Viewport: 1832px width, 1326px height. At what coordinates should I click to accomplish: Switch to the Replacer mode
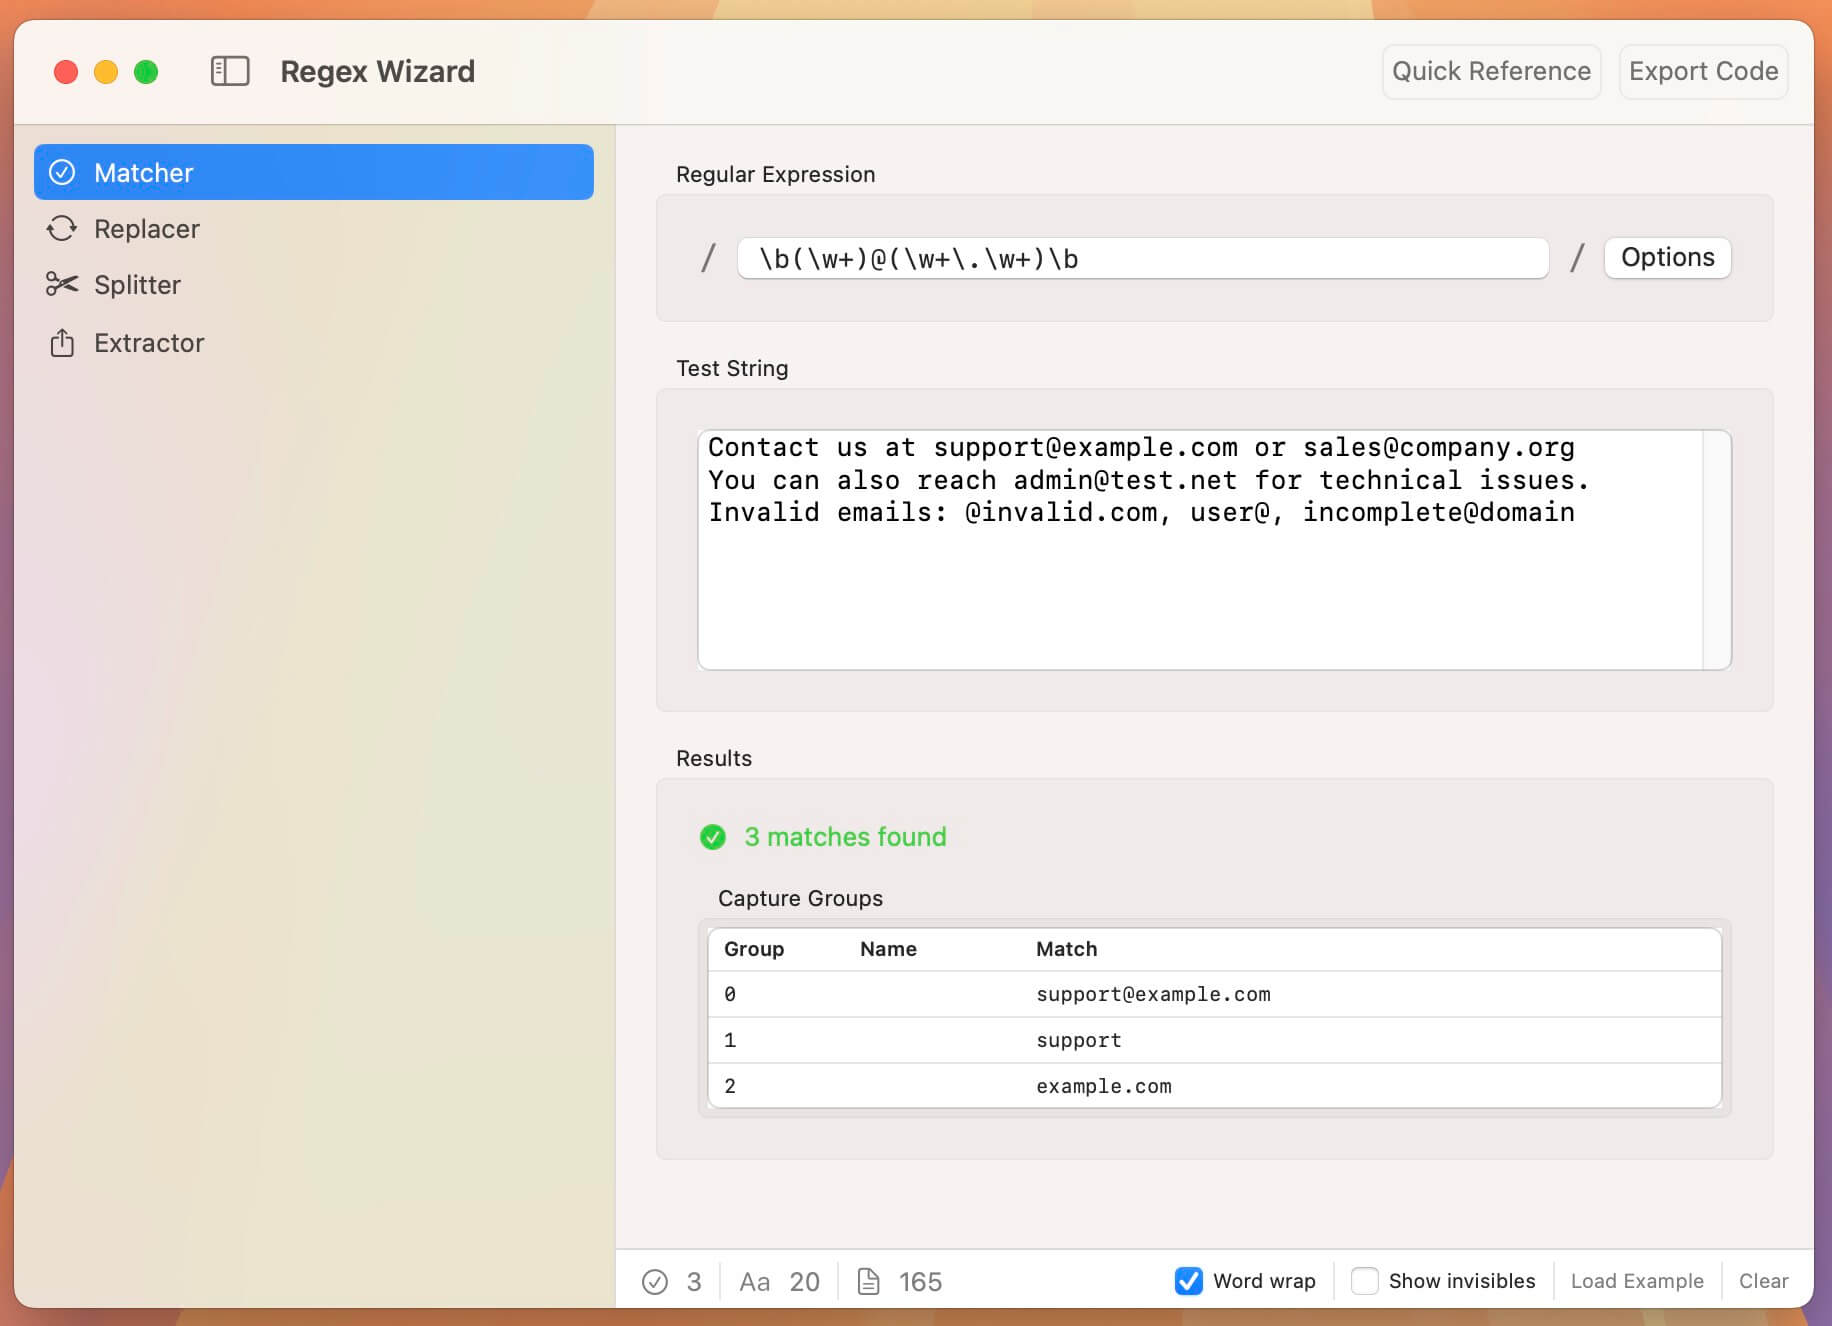(x=147, y=228)
